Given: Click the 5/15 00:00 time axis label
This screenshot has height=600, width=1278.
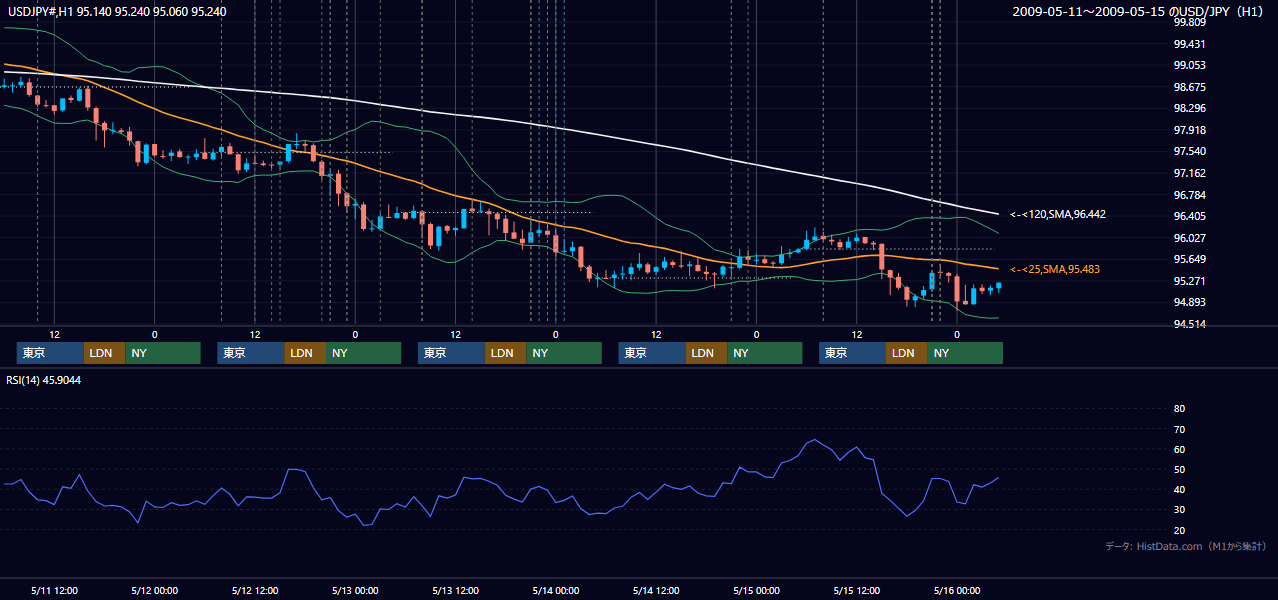Looking at the screenshot, I should coord(756,591).
